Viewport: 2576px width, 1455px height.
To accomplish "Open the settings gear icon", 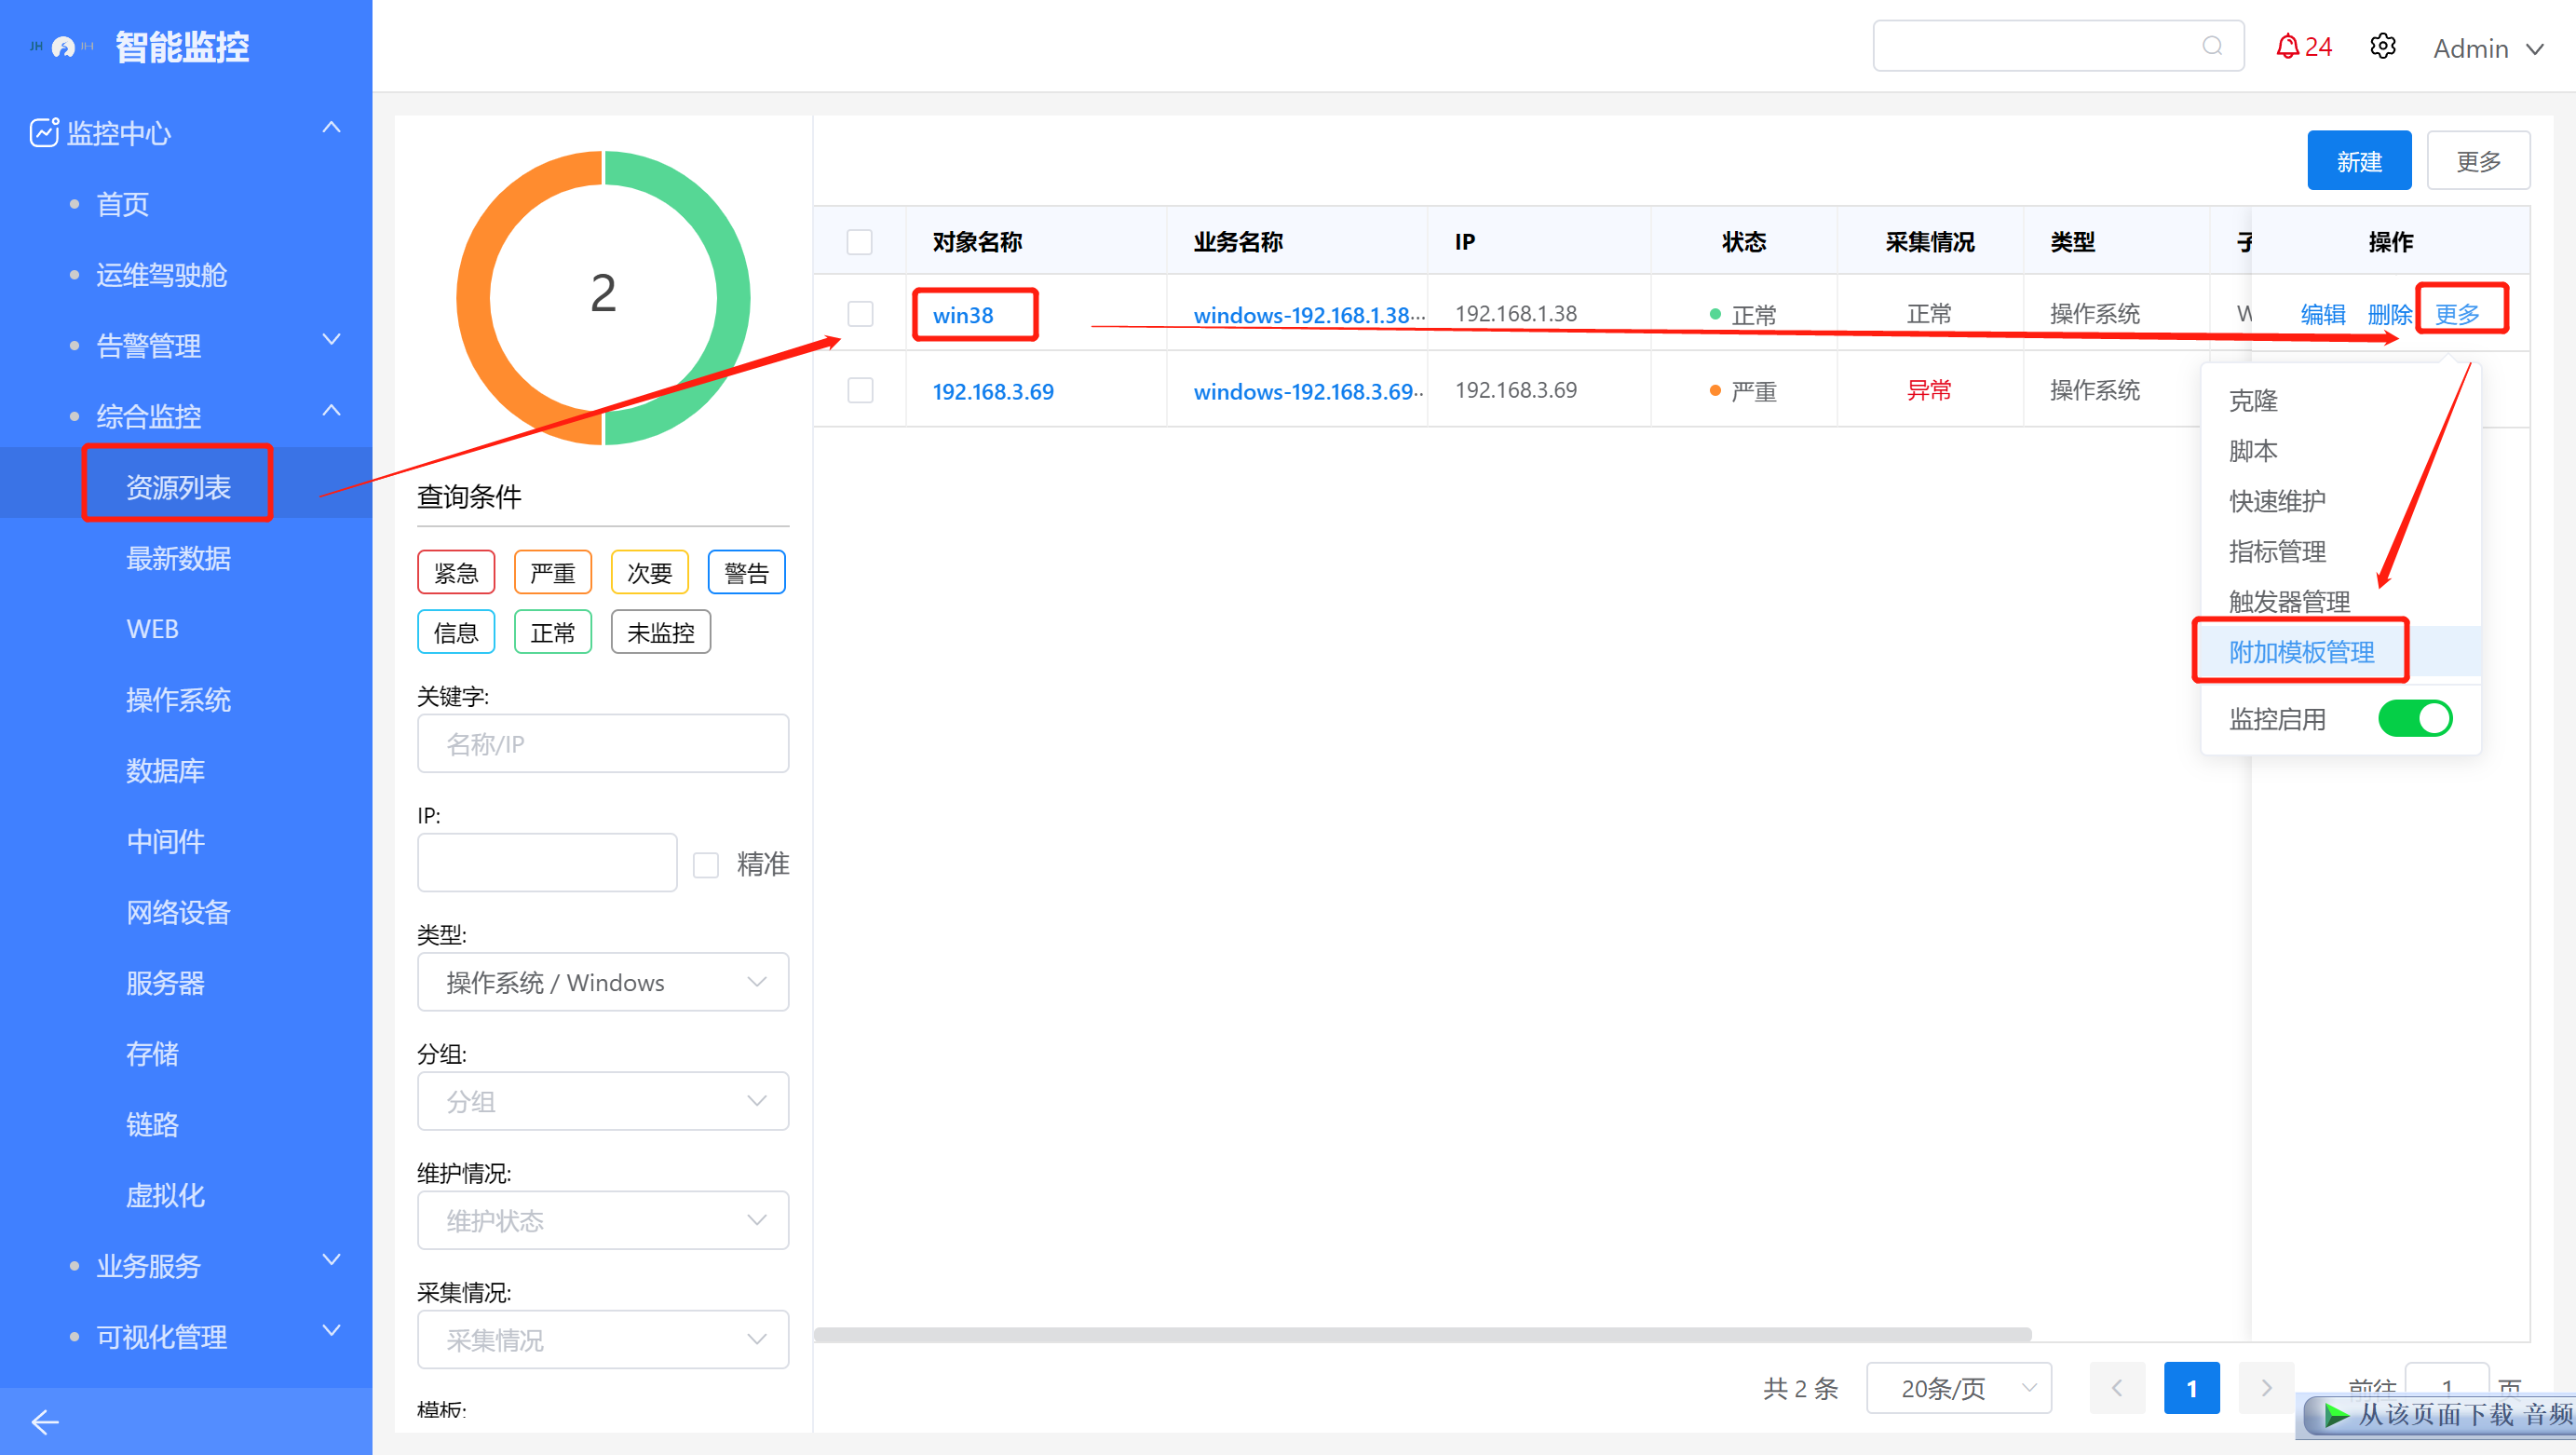I will click(2383, 46).
